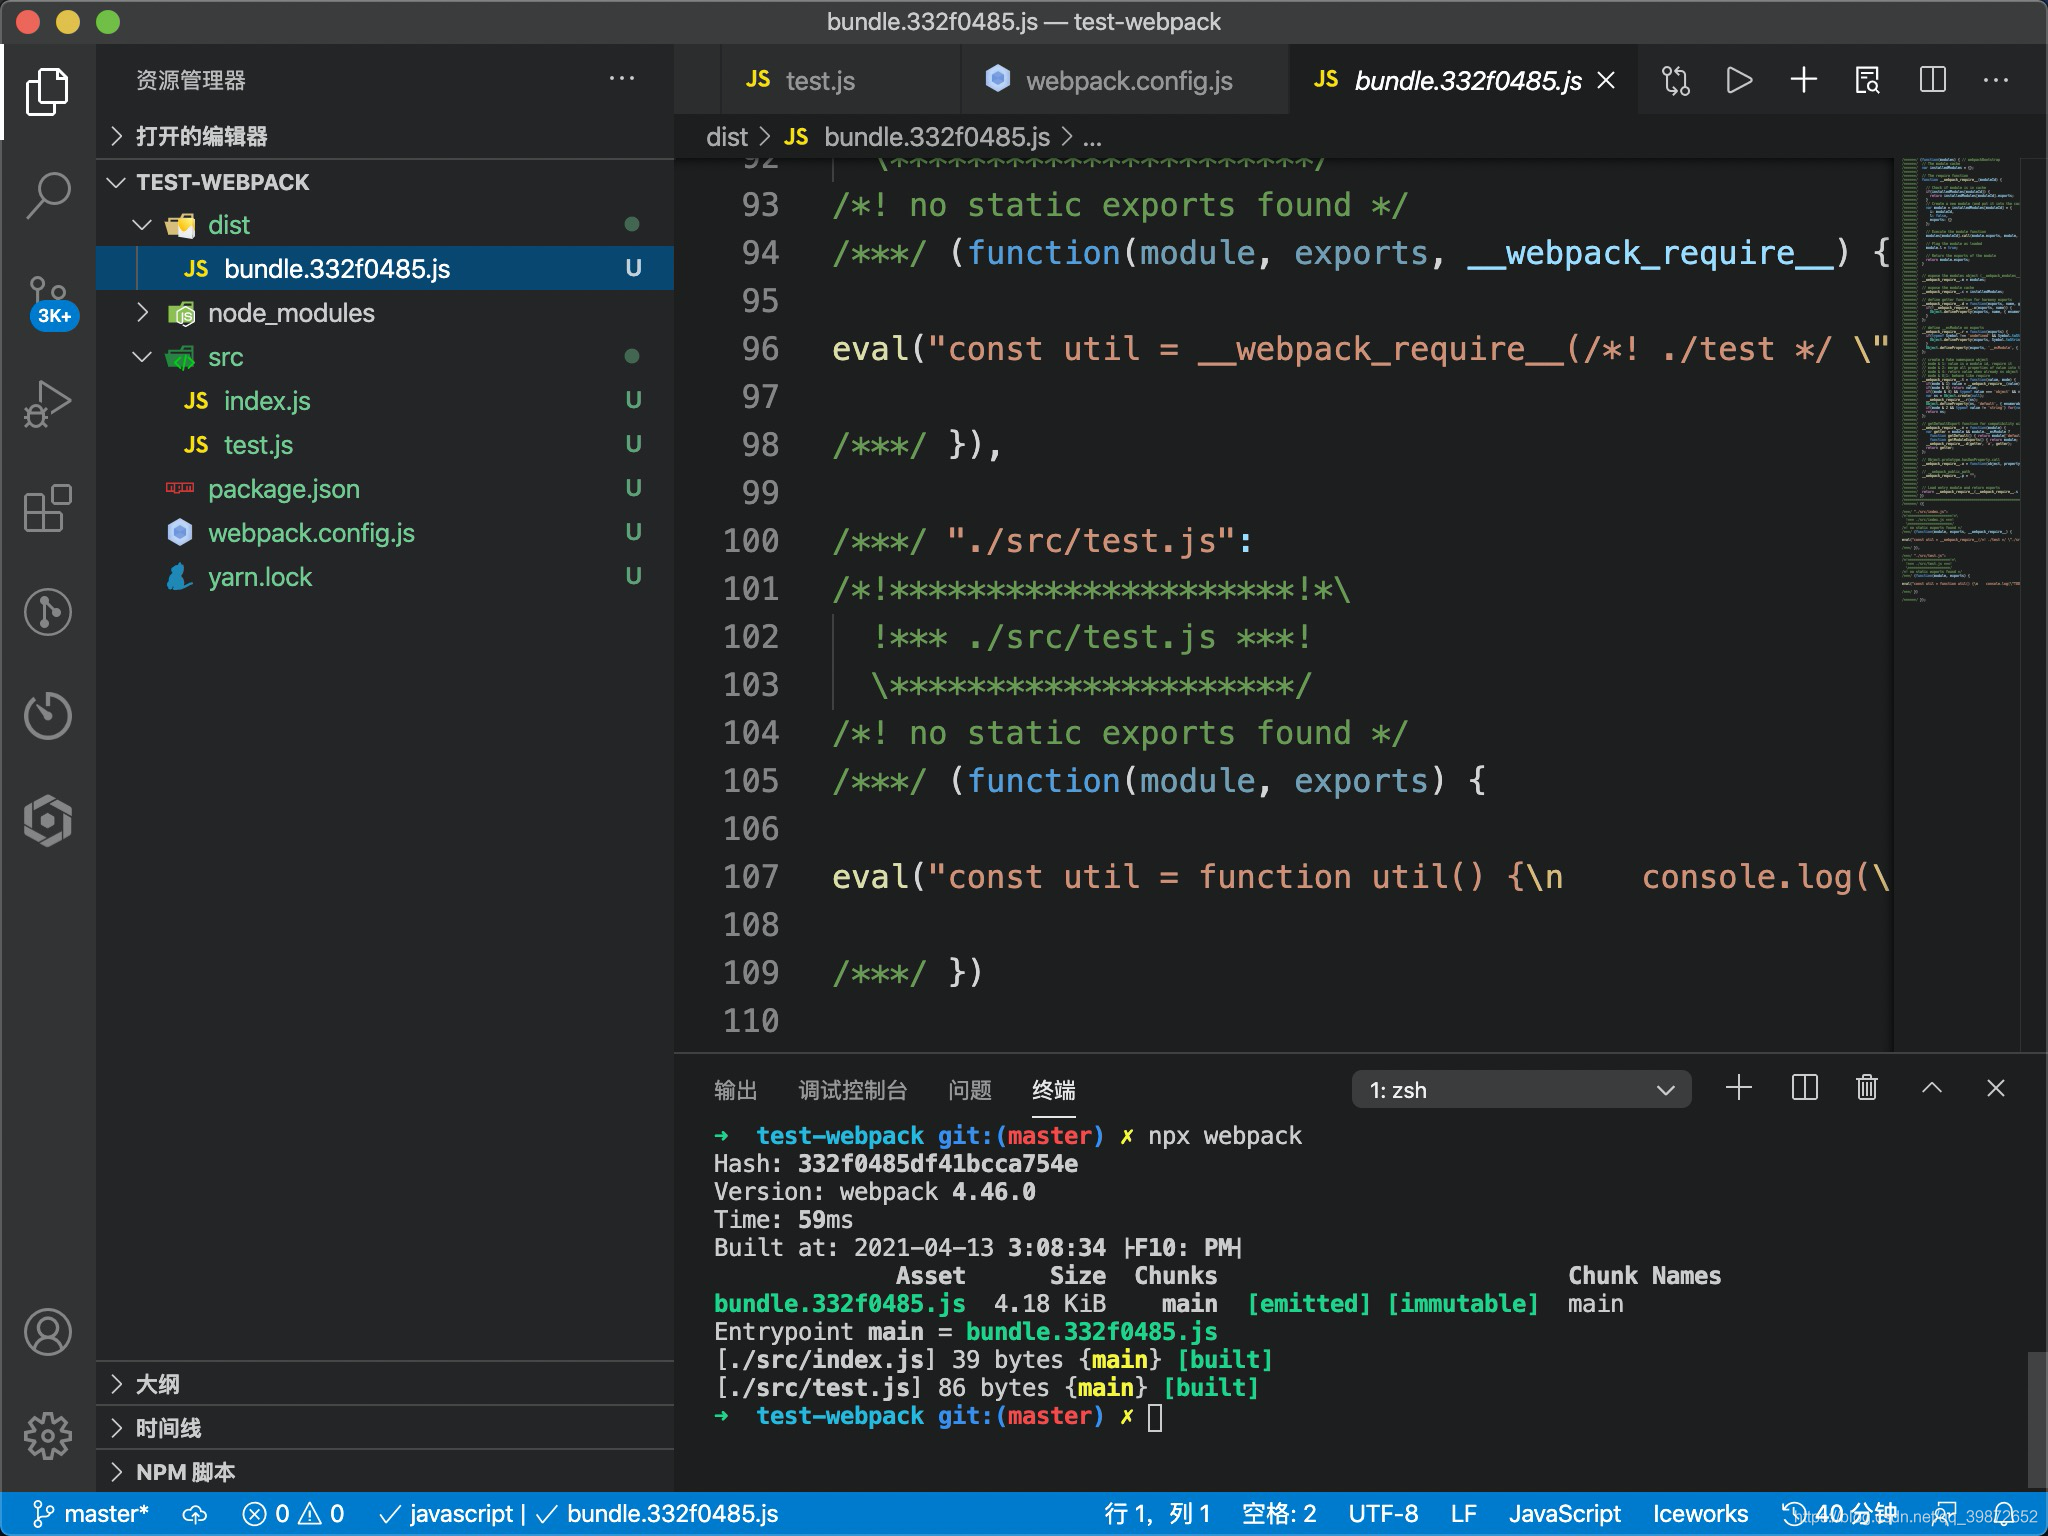Click bundle.332f0485.js breadcrumb segment
Screen dimensions: 2048x1536
[x=937, y=137]
